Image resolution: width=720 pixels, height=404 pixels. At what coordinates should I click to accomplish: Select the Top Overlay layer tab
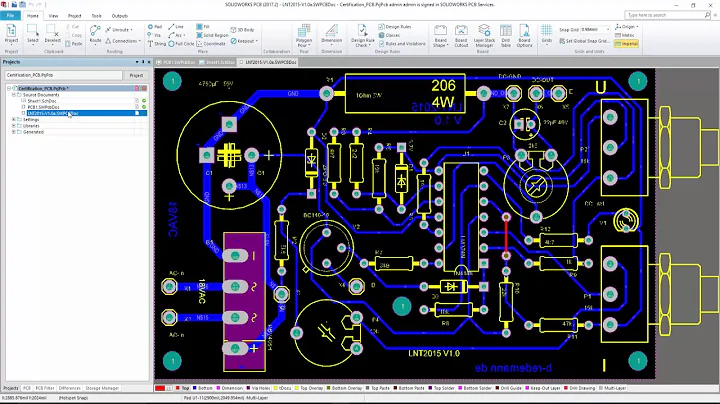point(309,388)
